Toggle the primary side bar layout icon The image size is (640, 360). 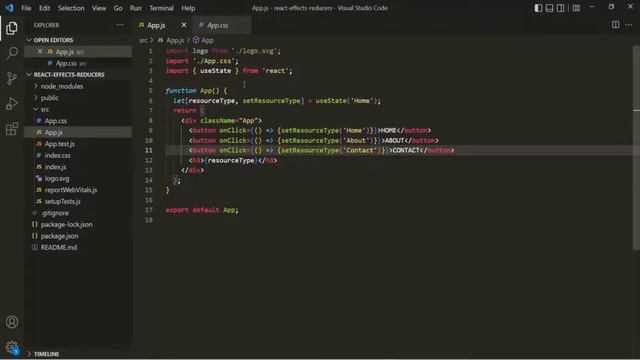(x=538, y=8)
